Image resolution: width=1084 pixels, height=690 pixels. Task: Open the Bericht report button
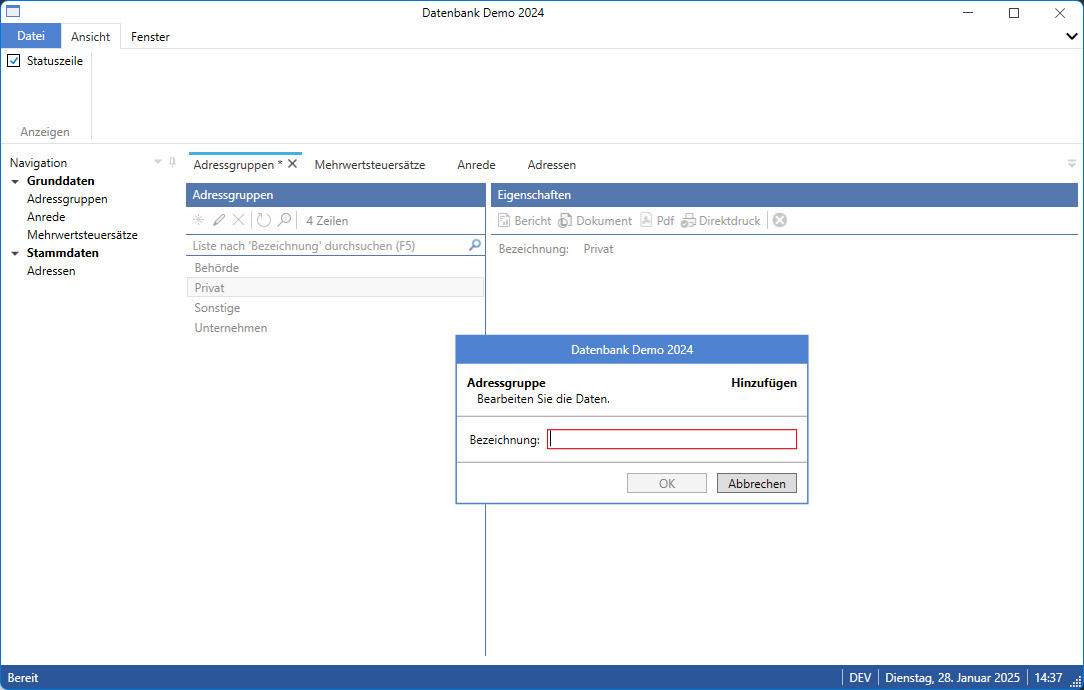(x=524, y=220)
